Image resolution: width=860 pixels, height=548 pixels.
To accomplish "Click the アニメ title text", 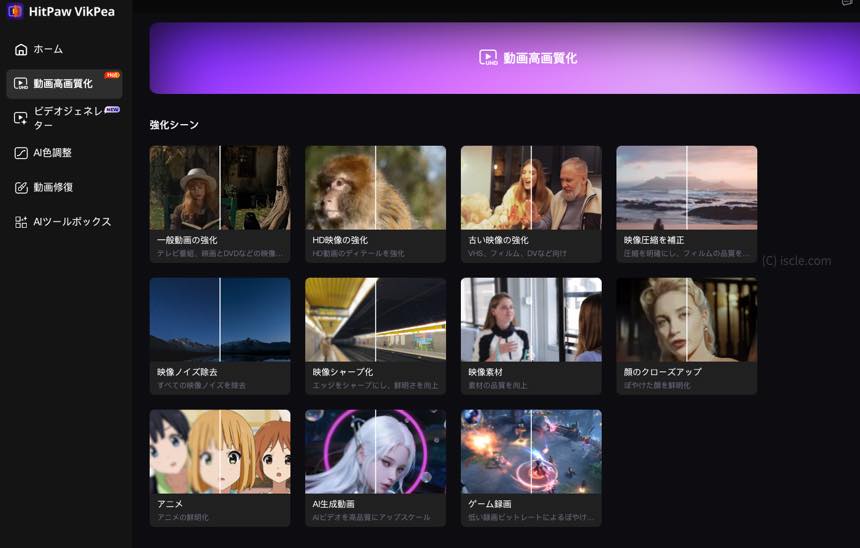I will click(170, 504).
